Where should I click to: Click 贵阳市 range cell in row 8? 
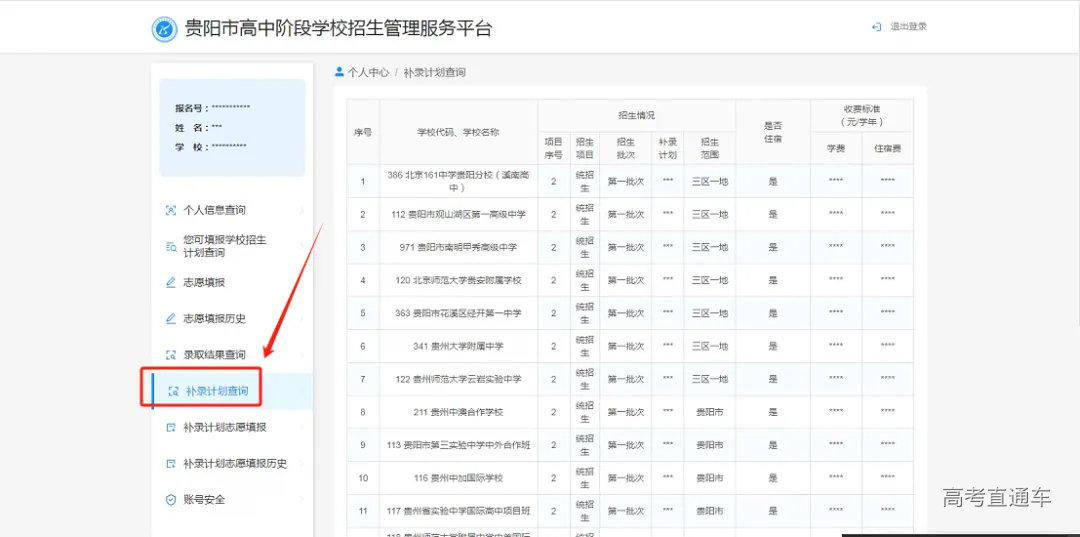click(709, 412)
